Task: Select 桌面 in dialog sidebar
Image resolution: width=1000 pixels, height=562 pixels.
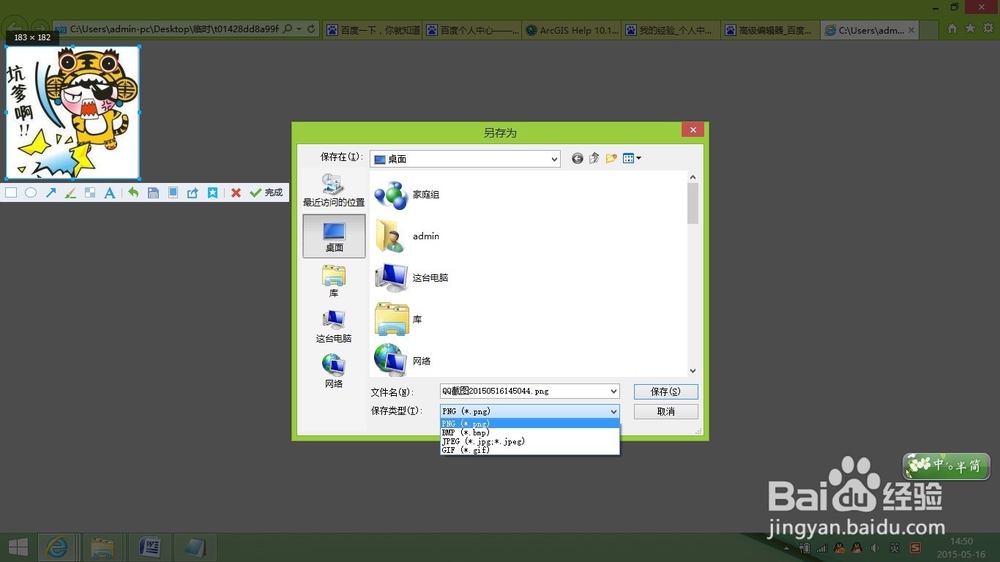Action: pos(334,236)
